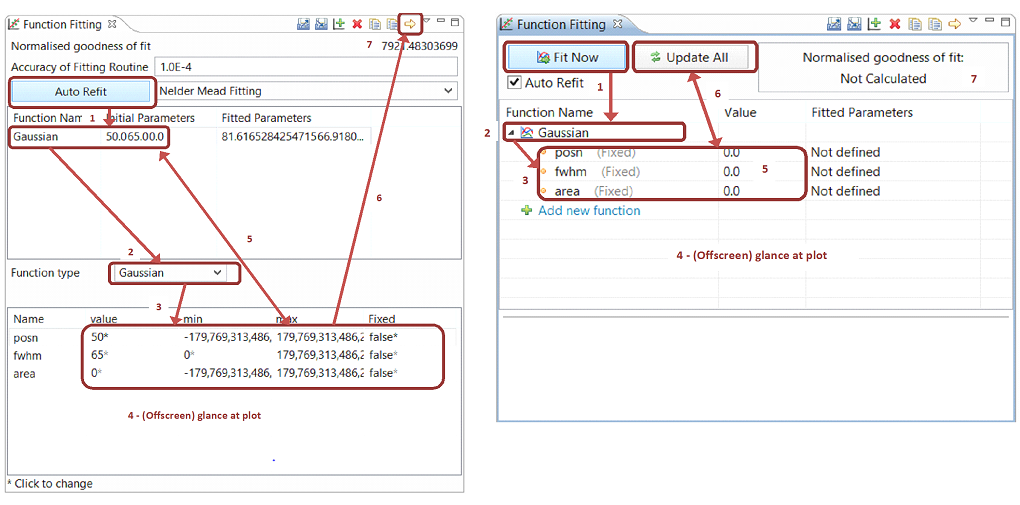This screenshot has width=1020, height=505.
Task: Click the Accuracy of Fitting Routine field
Action: tap(305, 66)
